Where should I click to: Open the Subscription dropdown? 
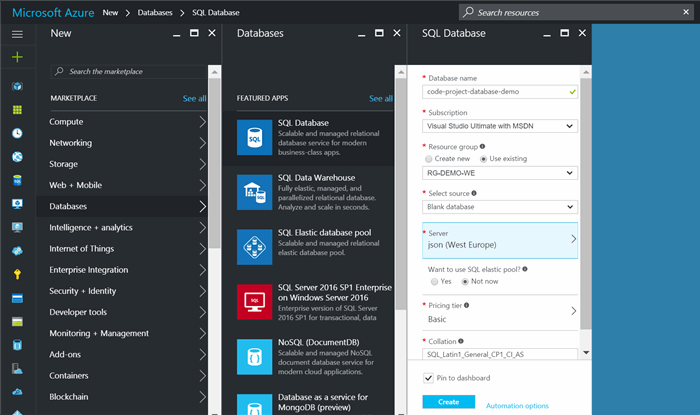click(x=500, y=126)
